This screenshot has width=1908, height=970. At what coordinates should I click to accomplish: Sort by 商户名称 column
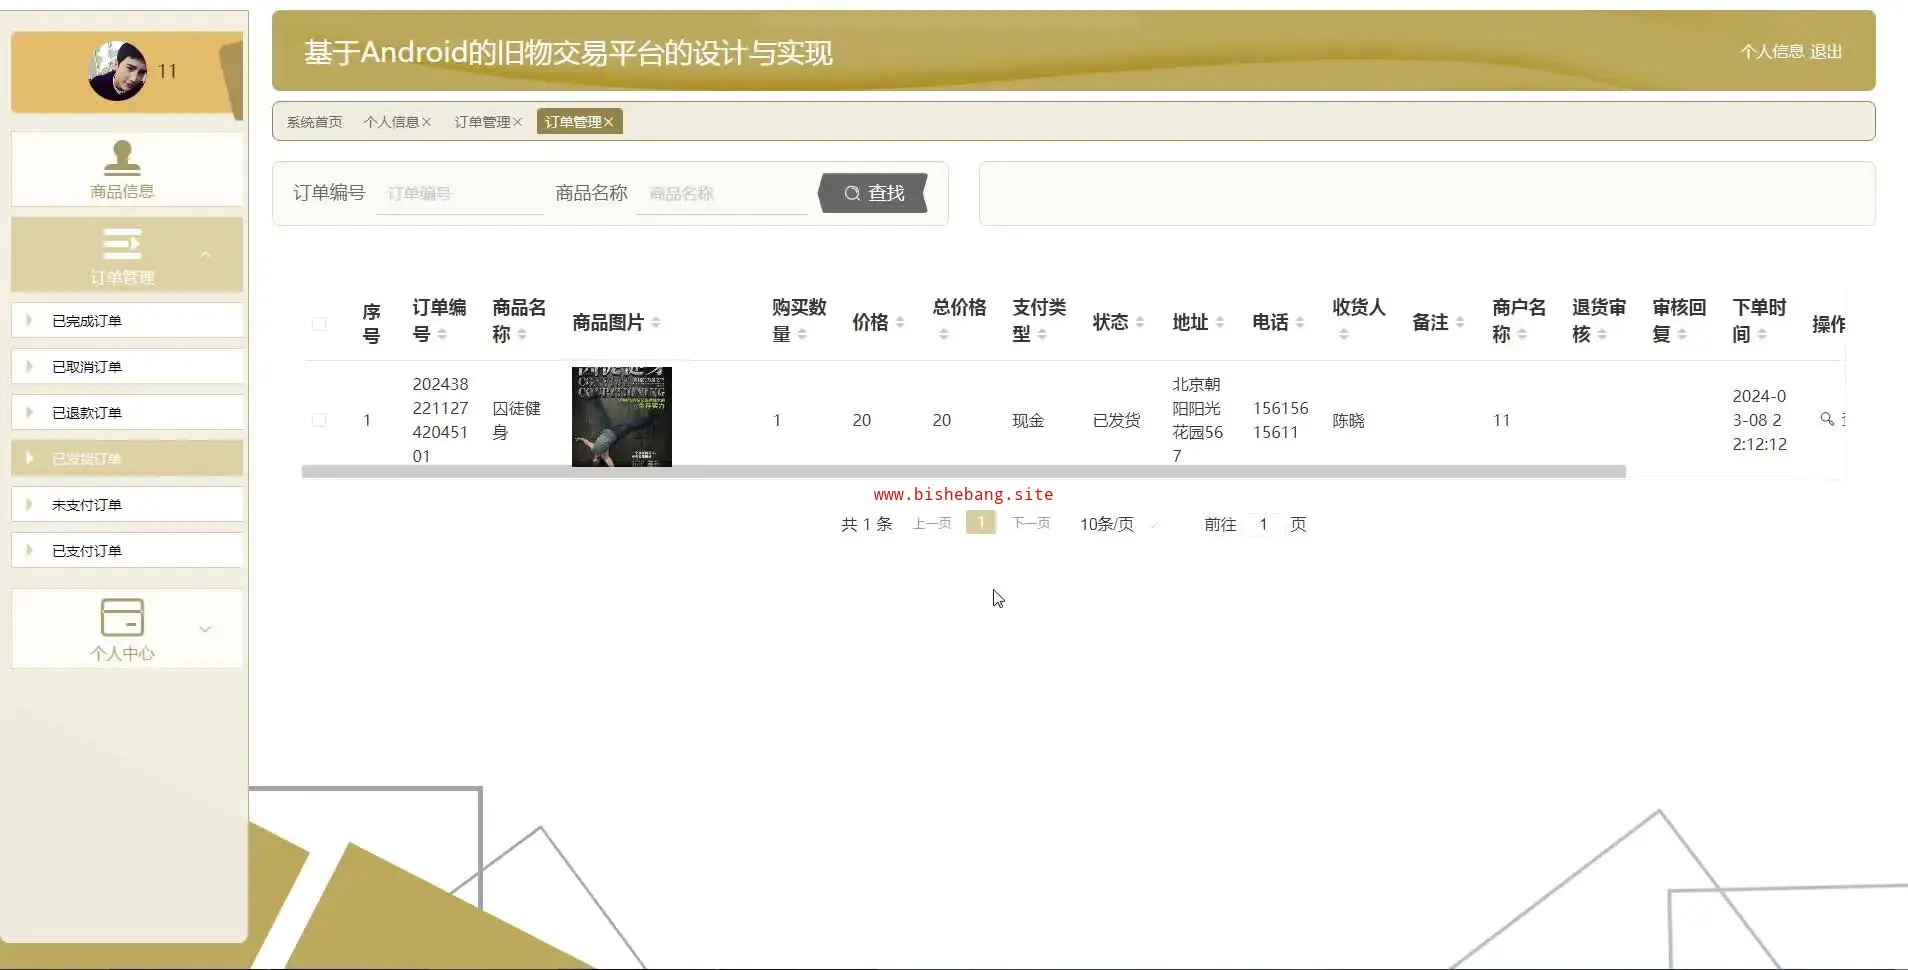1522,334
